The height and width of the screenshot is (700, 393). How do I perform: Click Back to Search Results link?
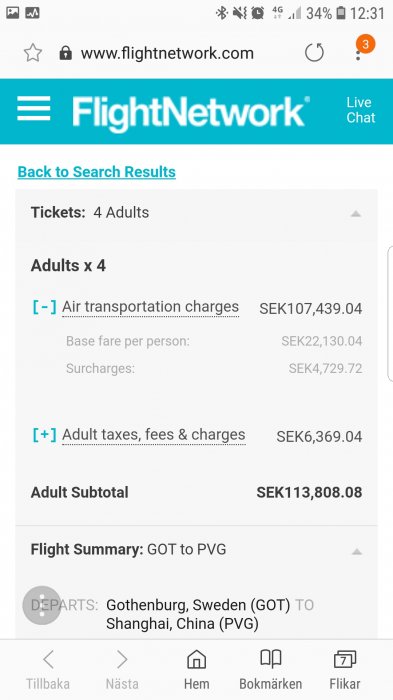[96, 172]
